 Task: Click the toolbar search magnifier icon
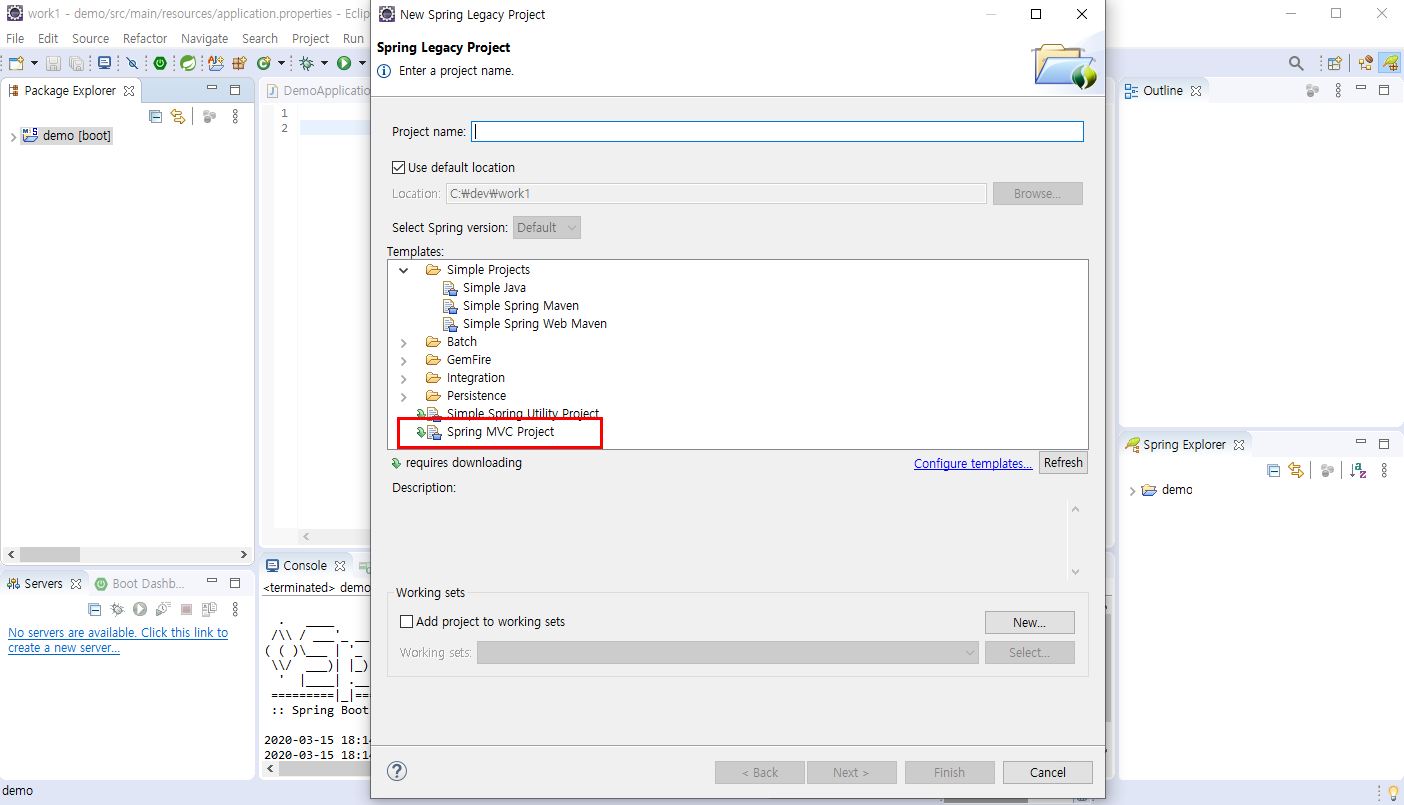coord(1296,63)
